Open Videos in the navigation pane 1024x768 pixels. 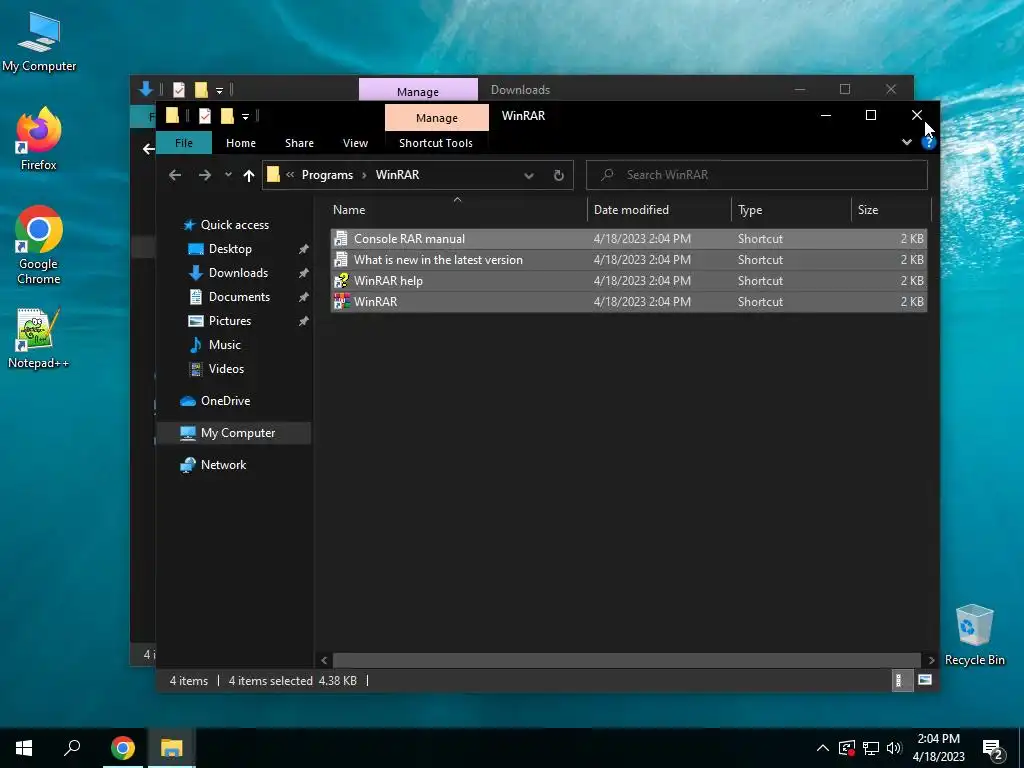(x=226, y=369)
